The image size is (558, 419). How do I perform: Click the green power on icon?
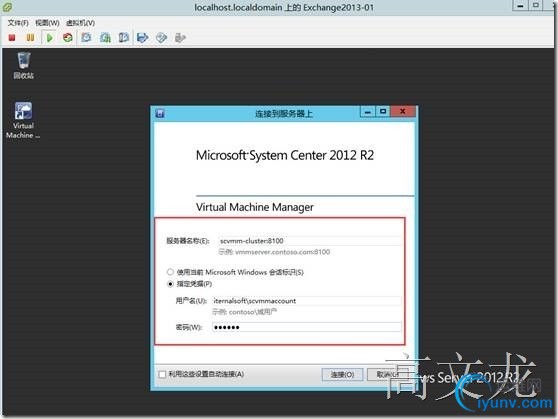(x=50, y=37)
